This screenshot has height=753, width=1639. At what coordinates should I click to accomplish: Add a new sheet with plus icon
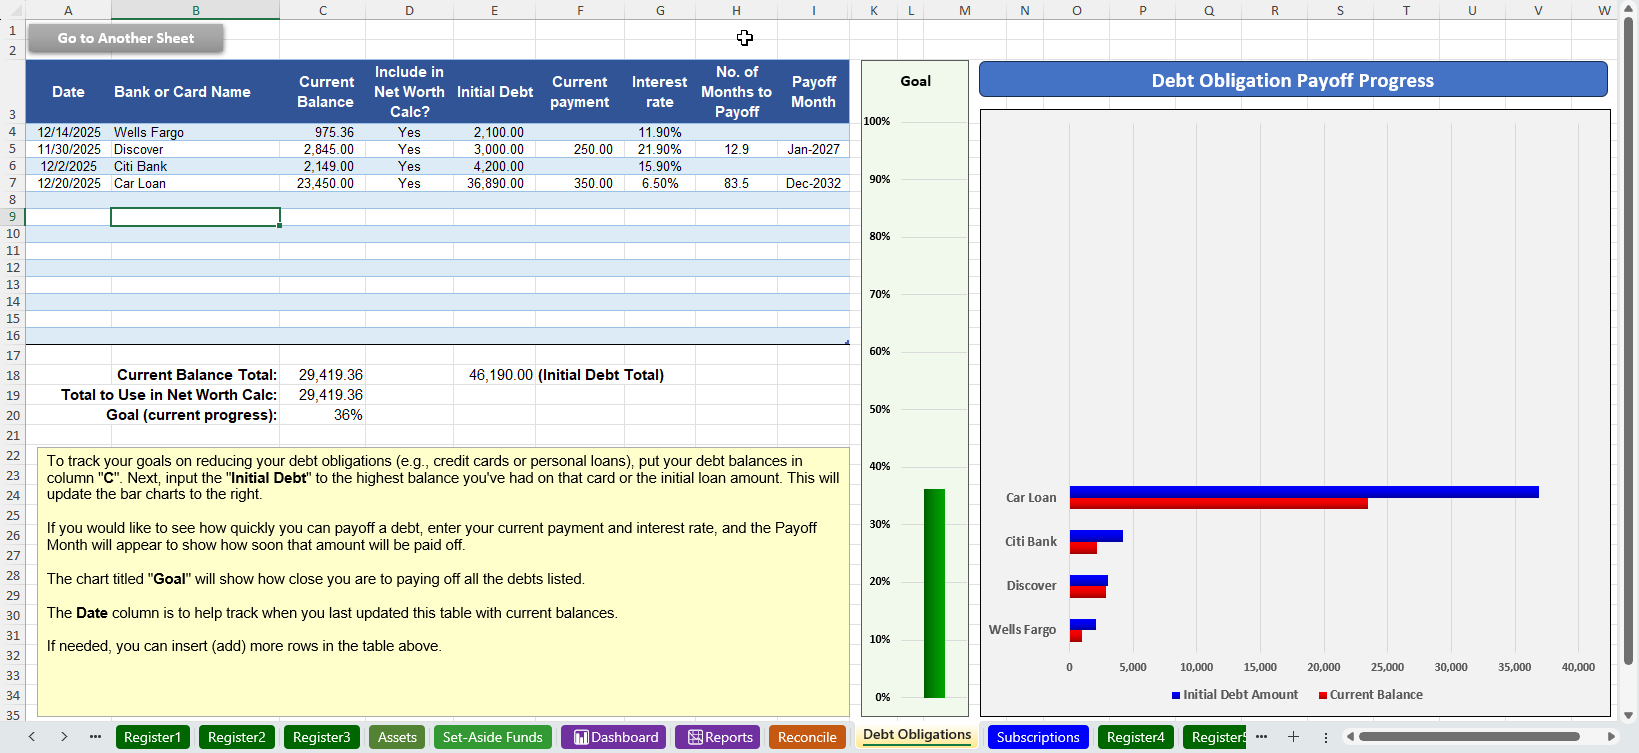(1293, 737)
